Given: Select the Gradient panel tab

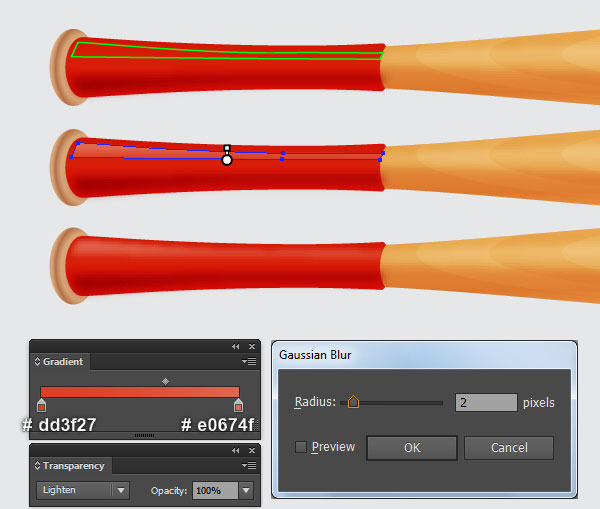Looking at the screenshot, I should coord(62,362).
